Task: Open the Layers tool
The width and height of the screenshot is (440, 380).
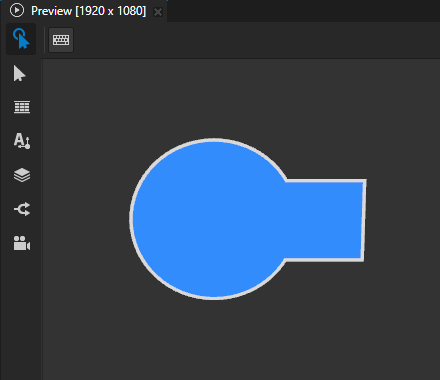Action: point(22,175)
